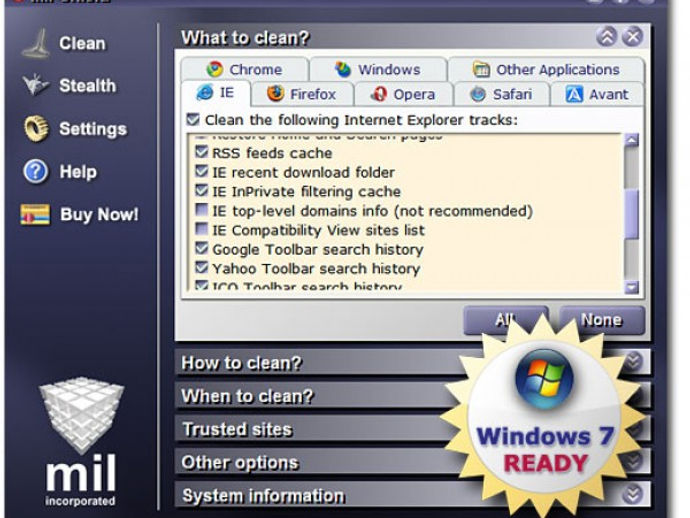Click the Safari compass icon

(478, 94)
